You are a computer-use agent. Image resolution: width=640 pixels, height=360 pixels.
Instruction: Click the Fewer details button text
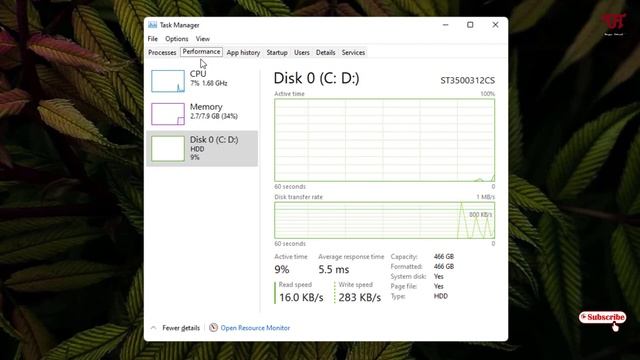[181, 328]
